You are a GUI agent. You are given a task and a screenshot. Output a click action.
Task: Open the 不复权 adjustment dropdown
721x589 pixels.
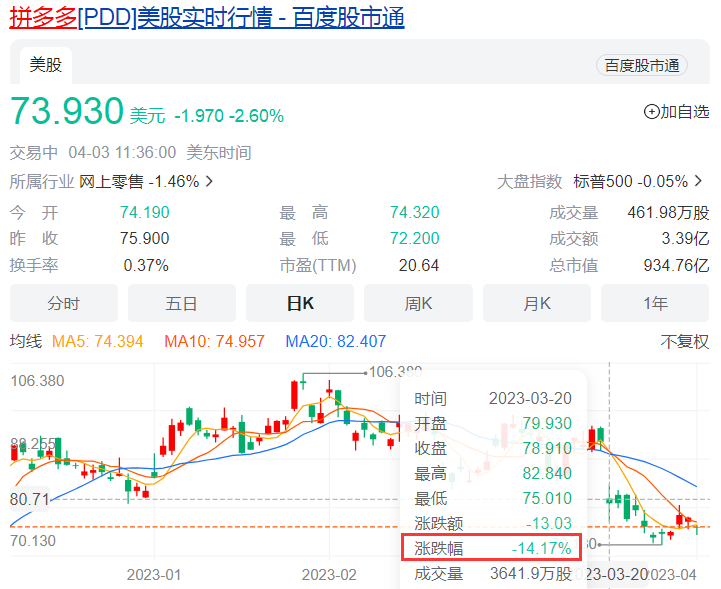[x=685, y=342]
